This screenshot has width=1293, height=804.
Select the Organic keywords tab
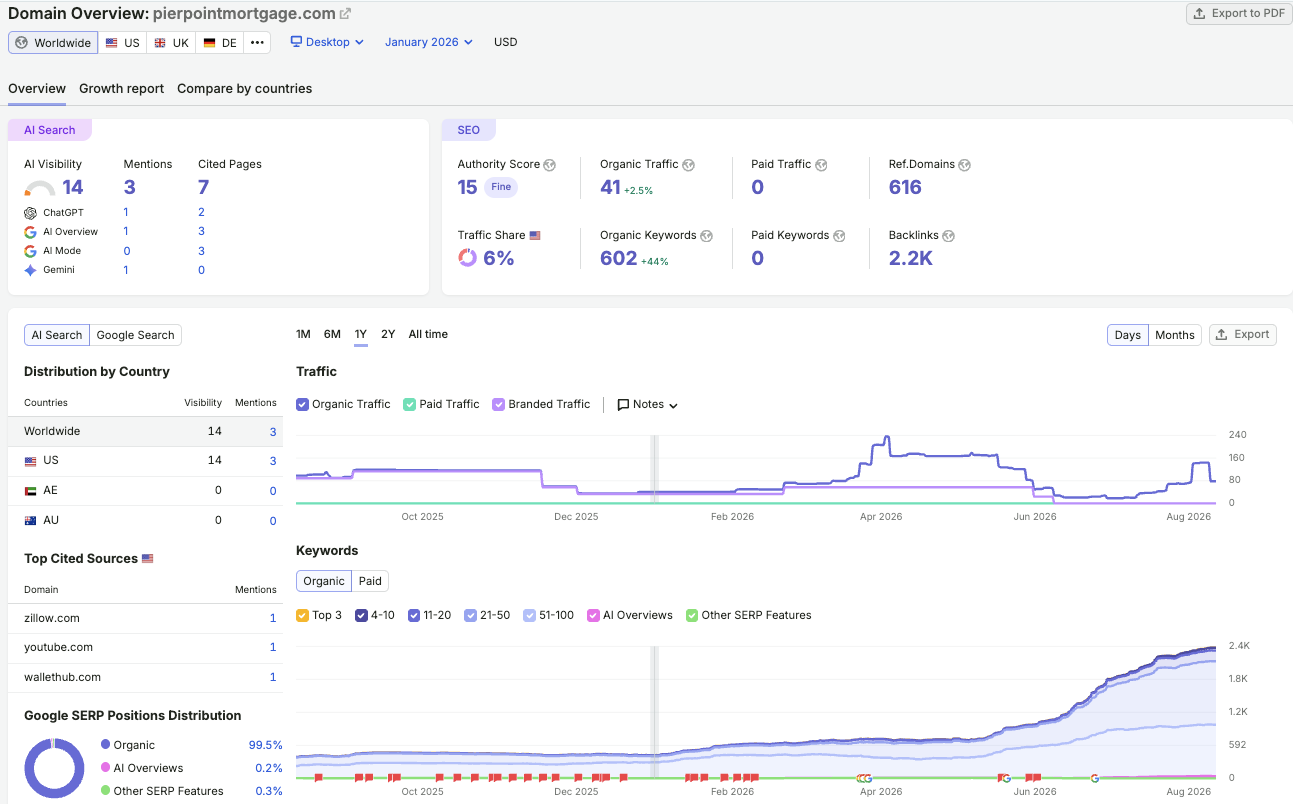(x=324, y=581)
